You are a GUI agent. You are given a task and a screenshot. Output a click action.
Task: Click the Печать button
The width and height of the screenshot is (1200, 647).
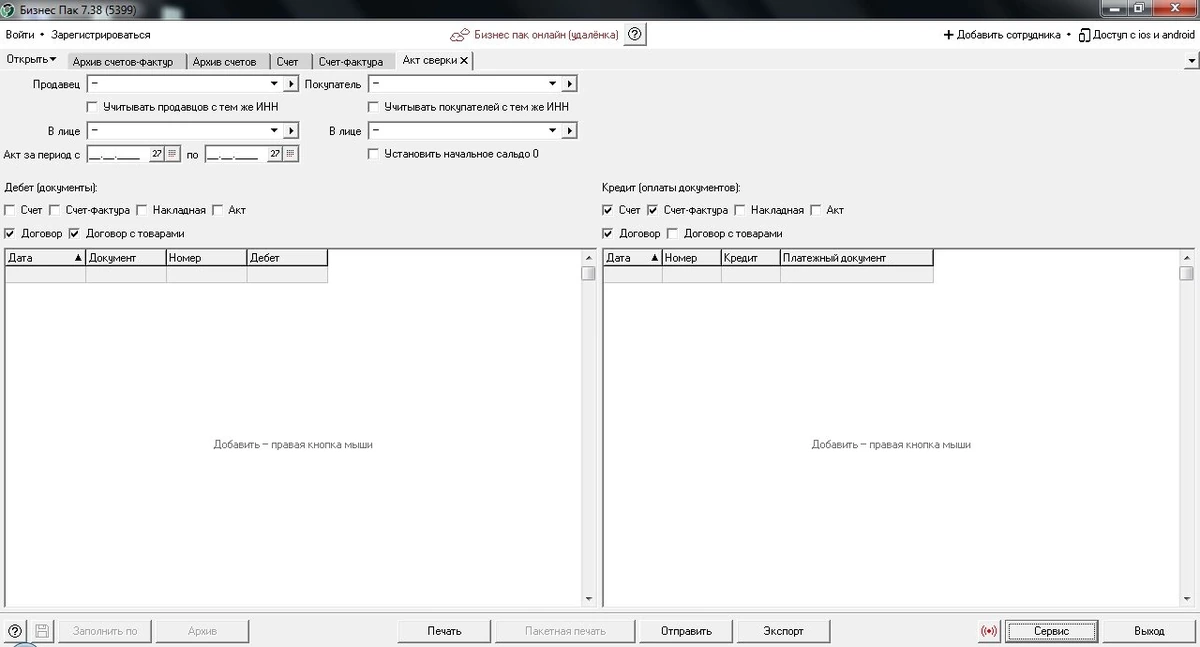[444, 631]
